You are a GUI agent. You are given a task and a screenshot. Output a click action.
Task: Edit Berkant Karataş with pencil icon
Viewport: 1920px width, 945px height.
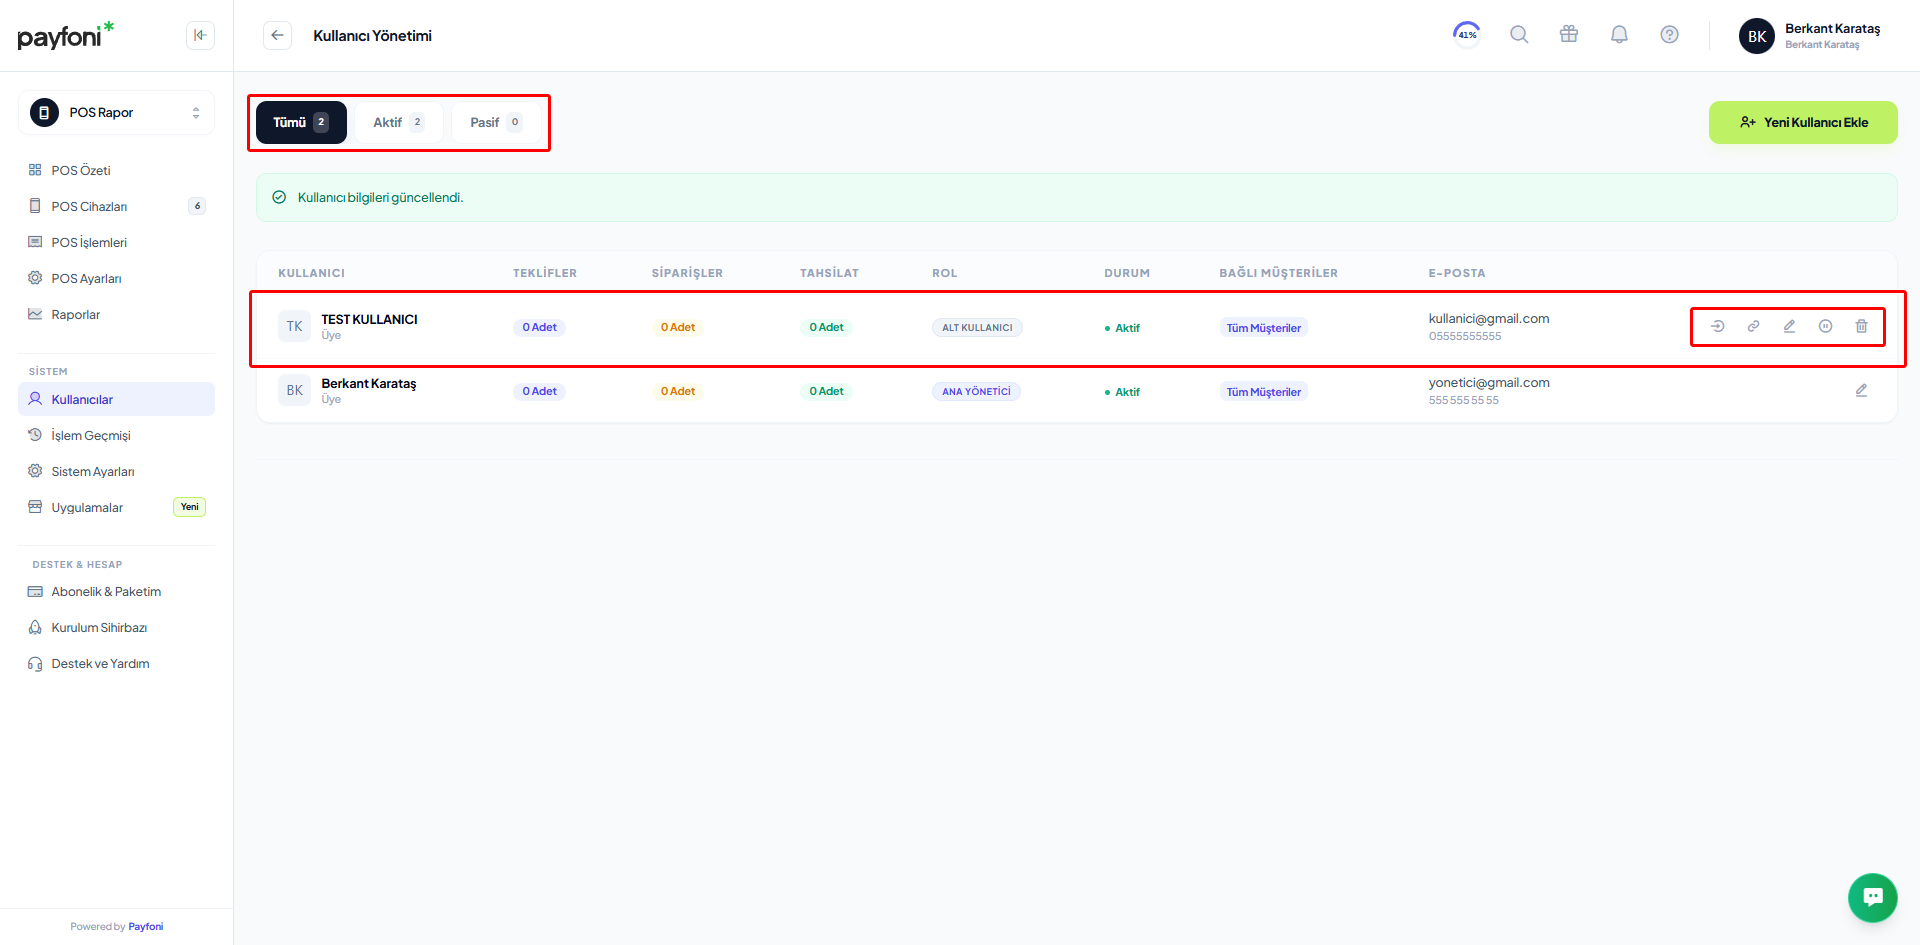click(1862, 390)
